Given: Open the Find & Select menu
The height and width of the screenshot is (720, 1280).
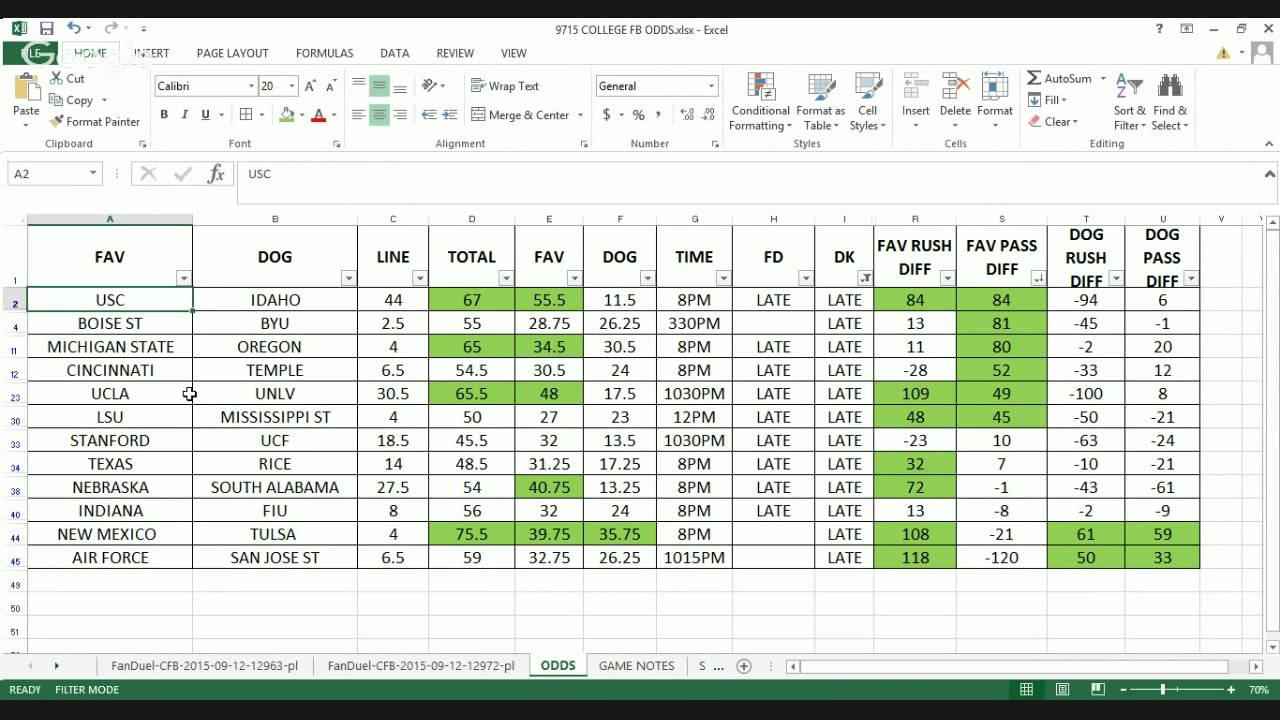Looking at the screenshot, I should click(x=1169, y=102).
